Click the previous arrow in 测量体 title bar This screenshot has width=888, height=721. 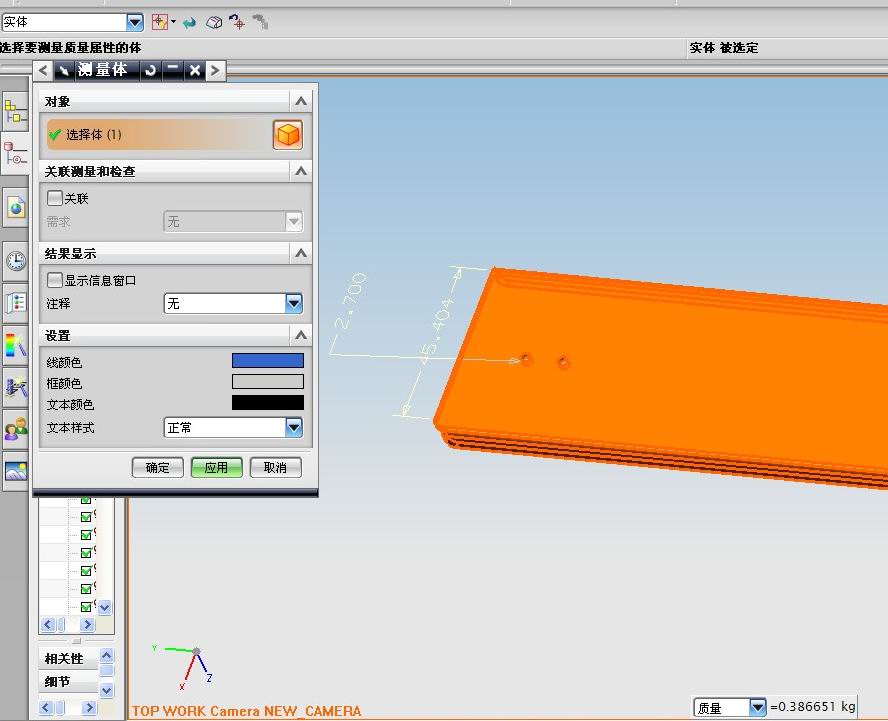[x=43, y=70]
